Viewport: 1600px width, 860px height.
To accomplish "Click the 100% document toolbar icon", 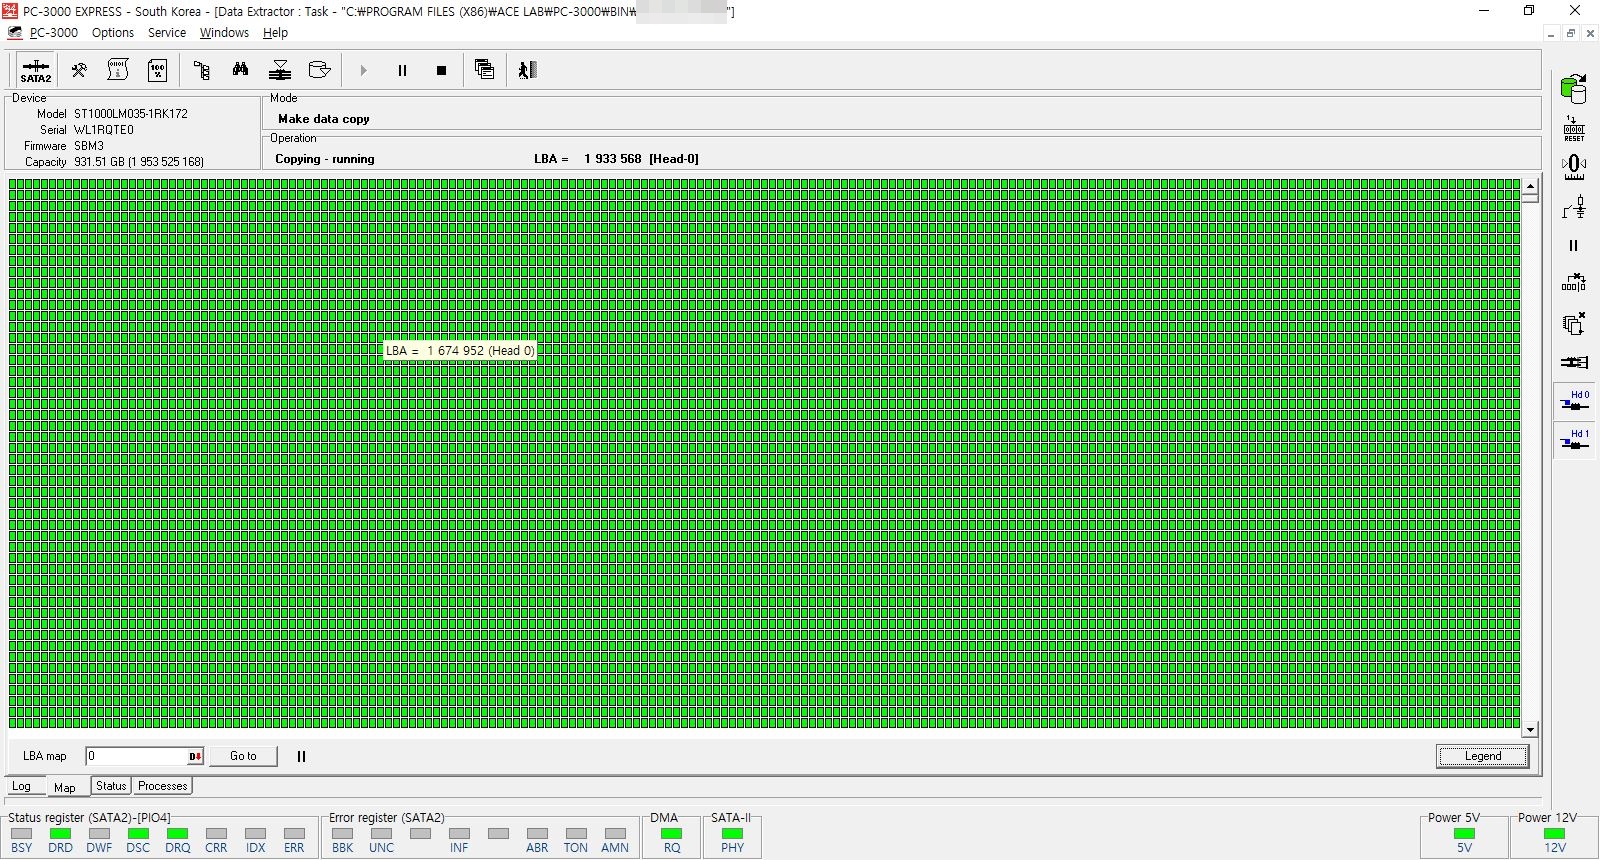I will tap(157, 70).
